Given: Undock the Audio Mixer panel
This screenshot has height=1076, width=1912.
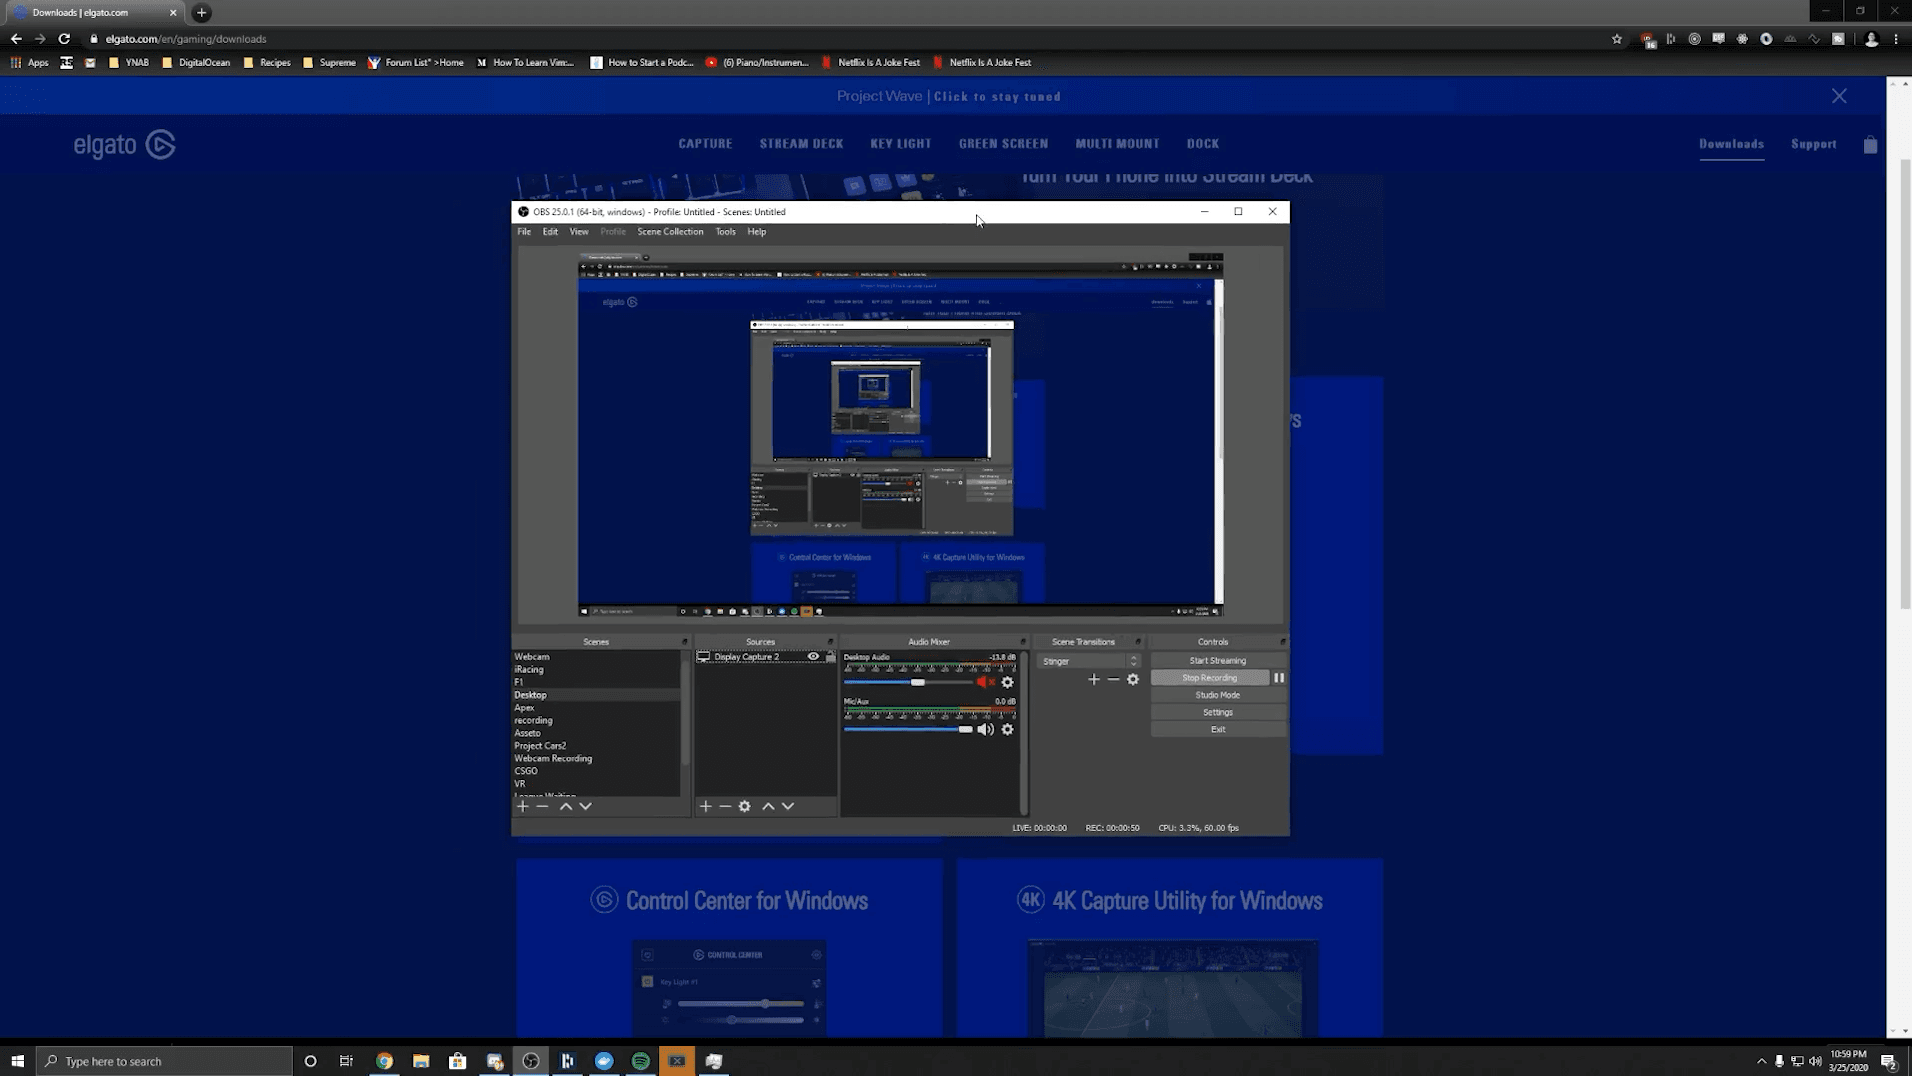Looking at the screenshot, I should tap(1022, 642).
